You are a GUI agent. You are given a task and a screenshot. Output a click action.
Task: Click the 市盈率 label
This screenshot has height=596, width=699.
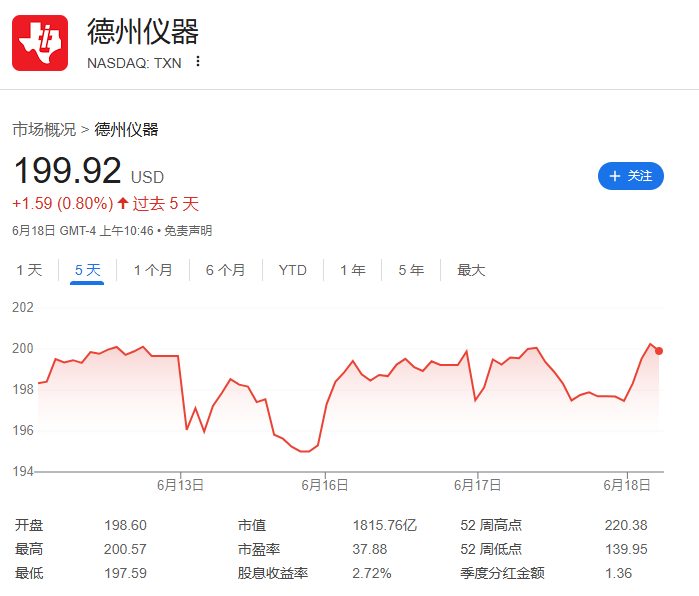(x=259, y=550)
